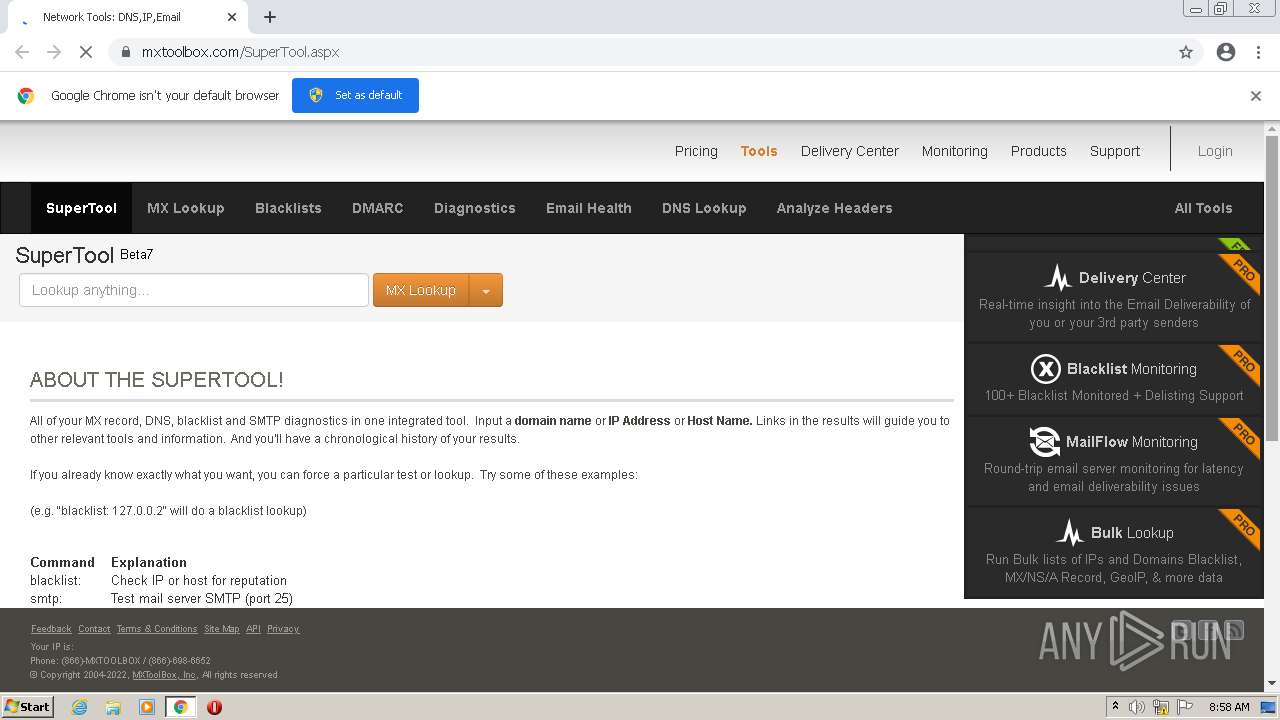Open a new browser tab

[x=270, y=17]
